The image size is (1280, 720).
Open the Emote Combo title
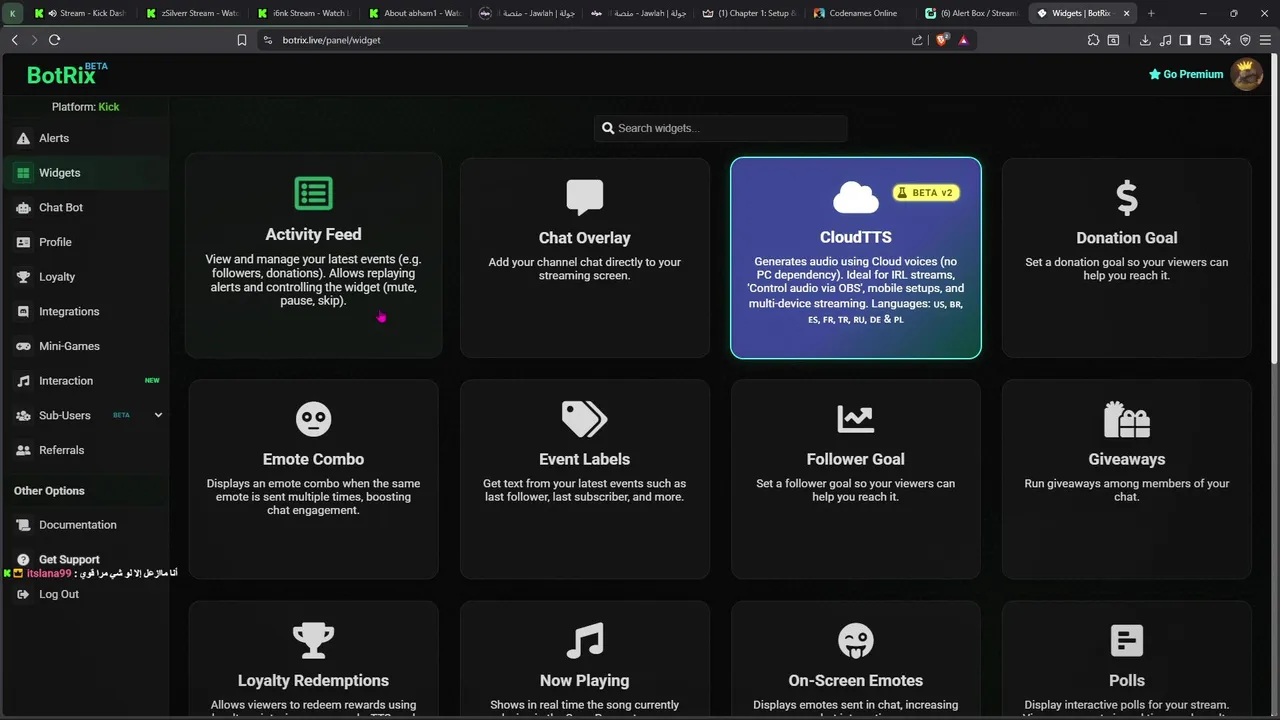(313, 459)
